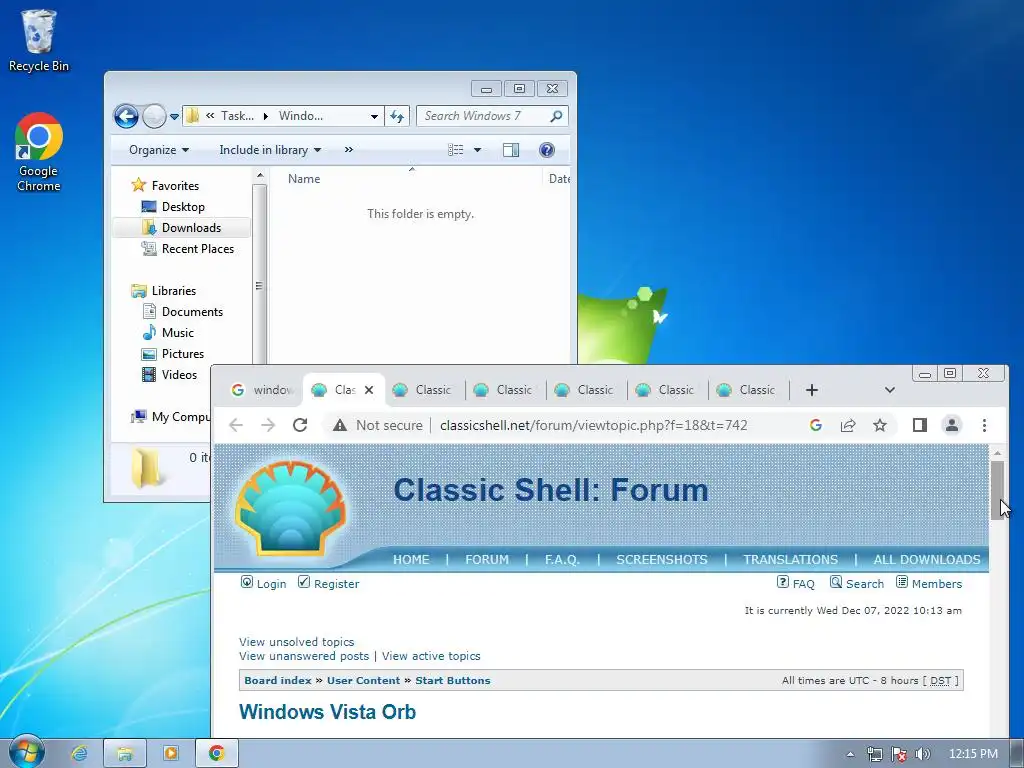Screen dimensions: 1024x768
Task: Switch to fourth Chrome tab
Action: click(503, 390)
